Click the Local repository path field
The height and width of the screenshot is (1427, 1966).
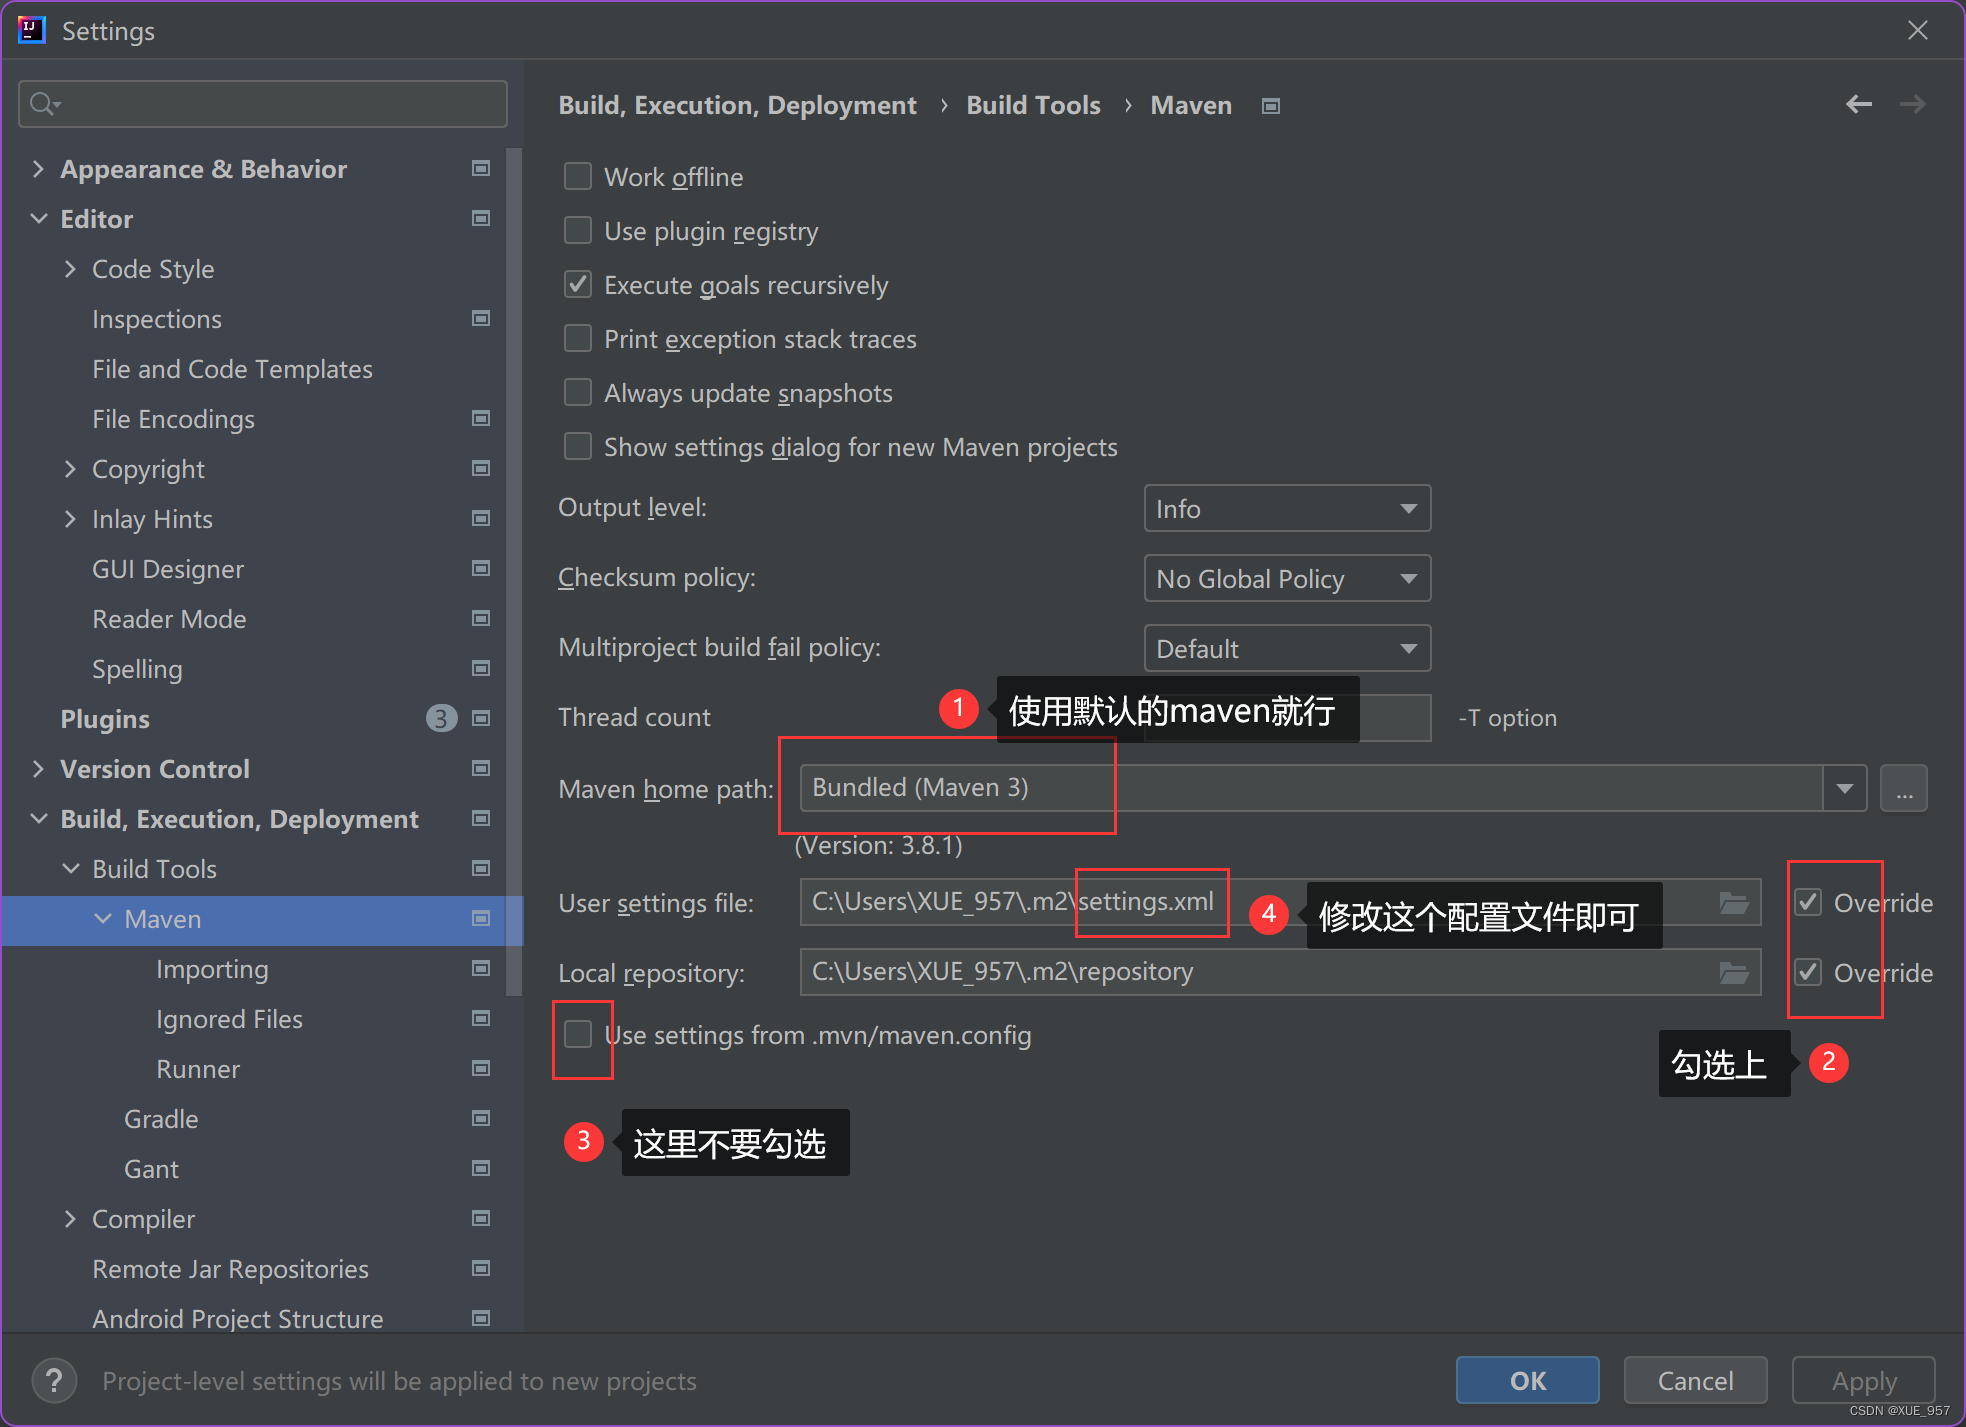pos(1280,972)
